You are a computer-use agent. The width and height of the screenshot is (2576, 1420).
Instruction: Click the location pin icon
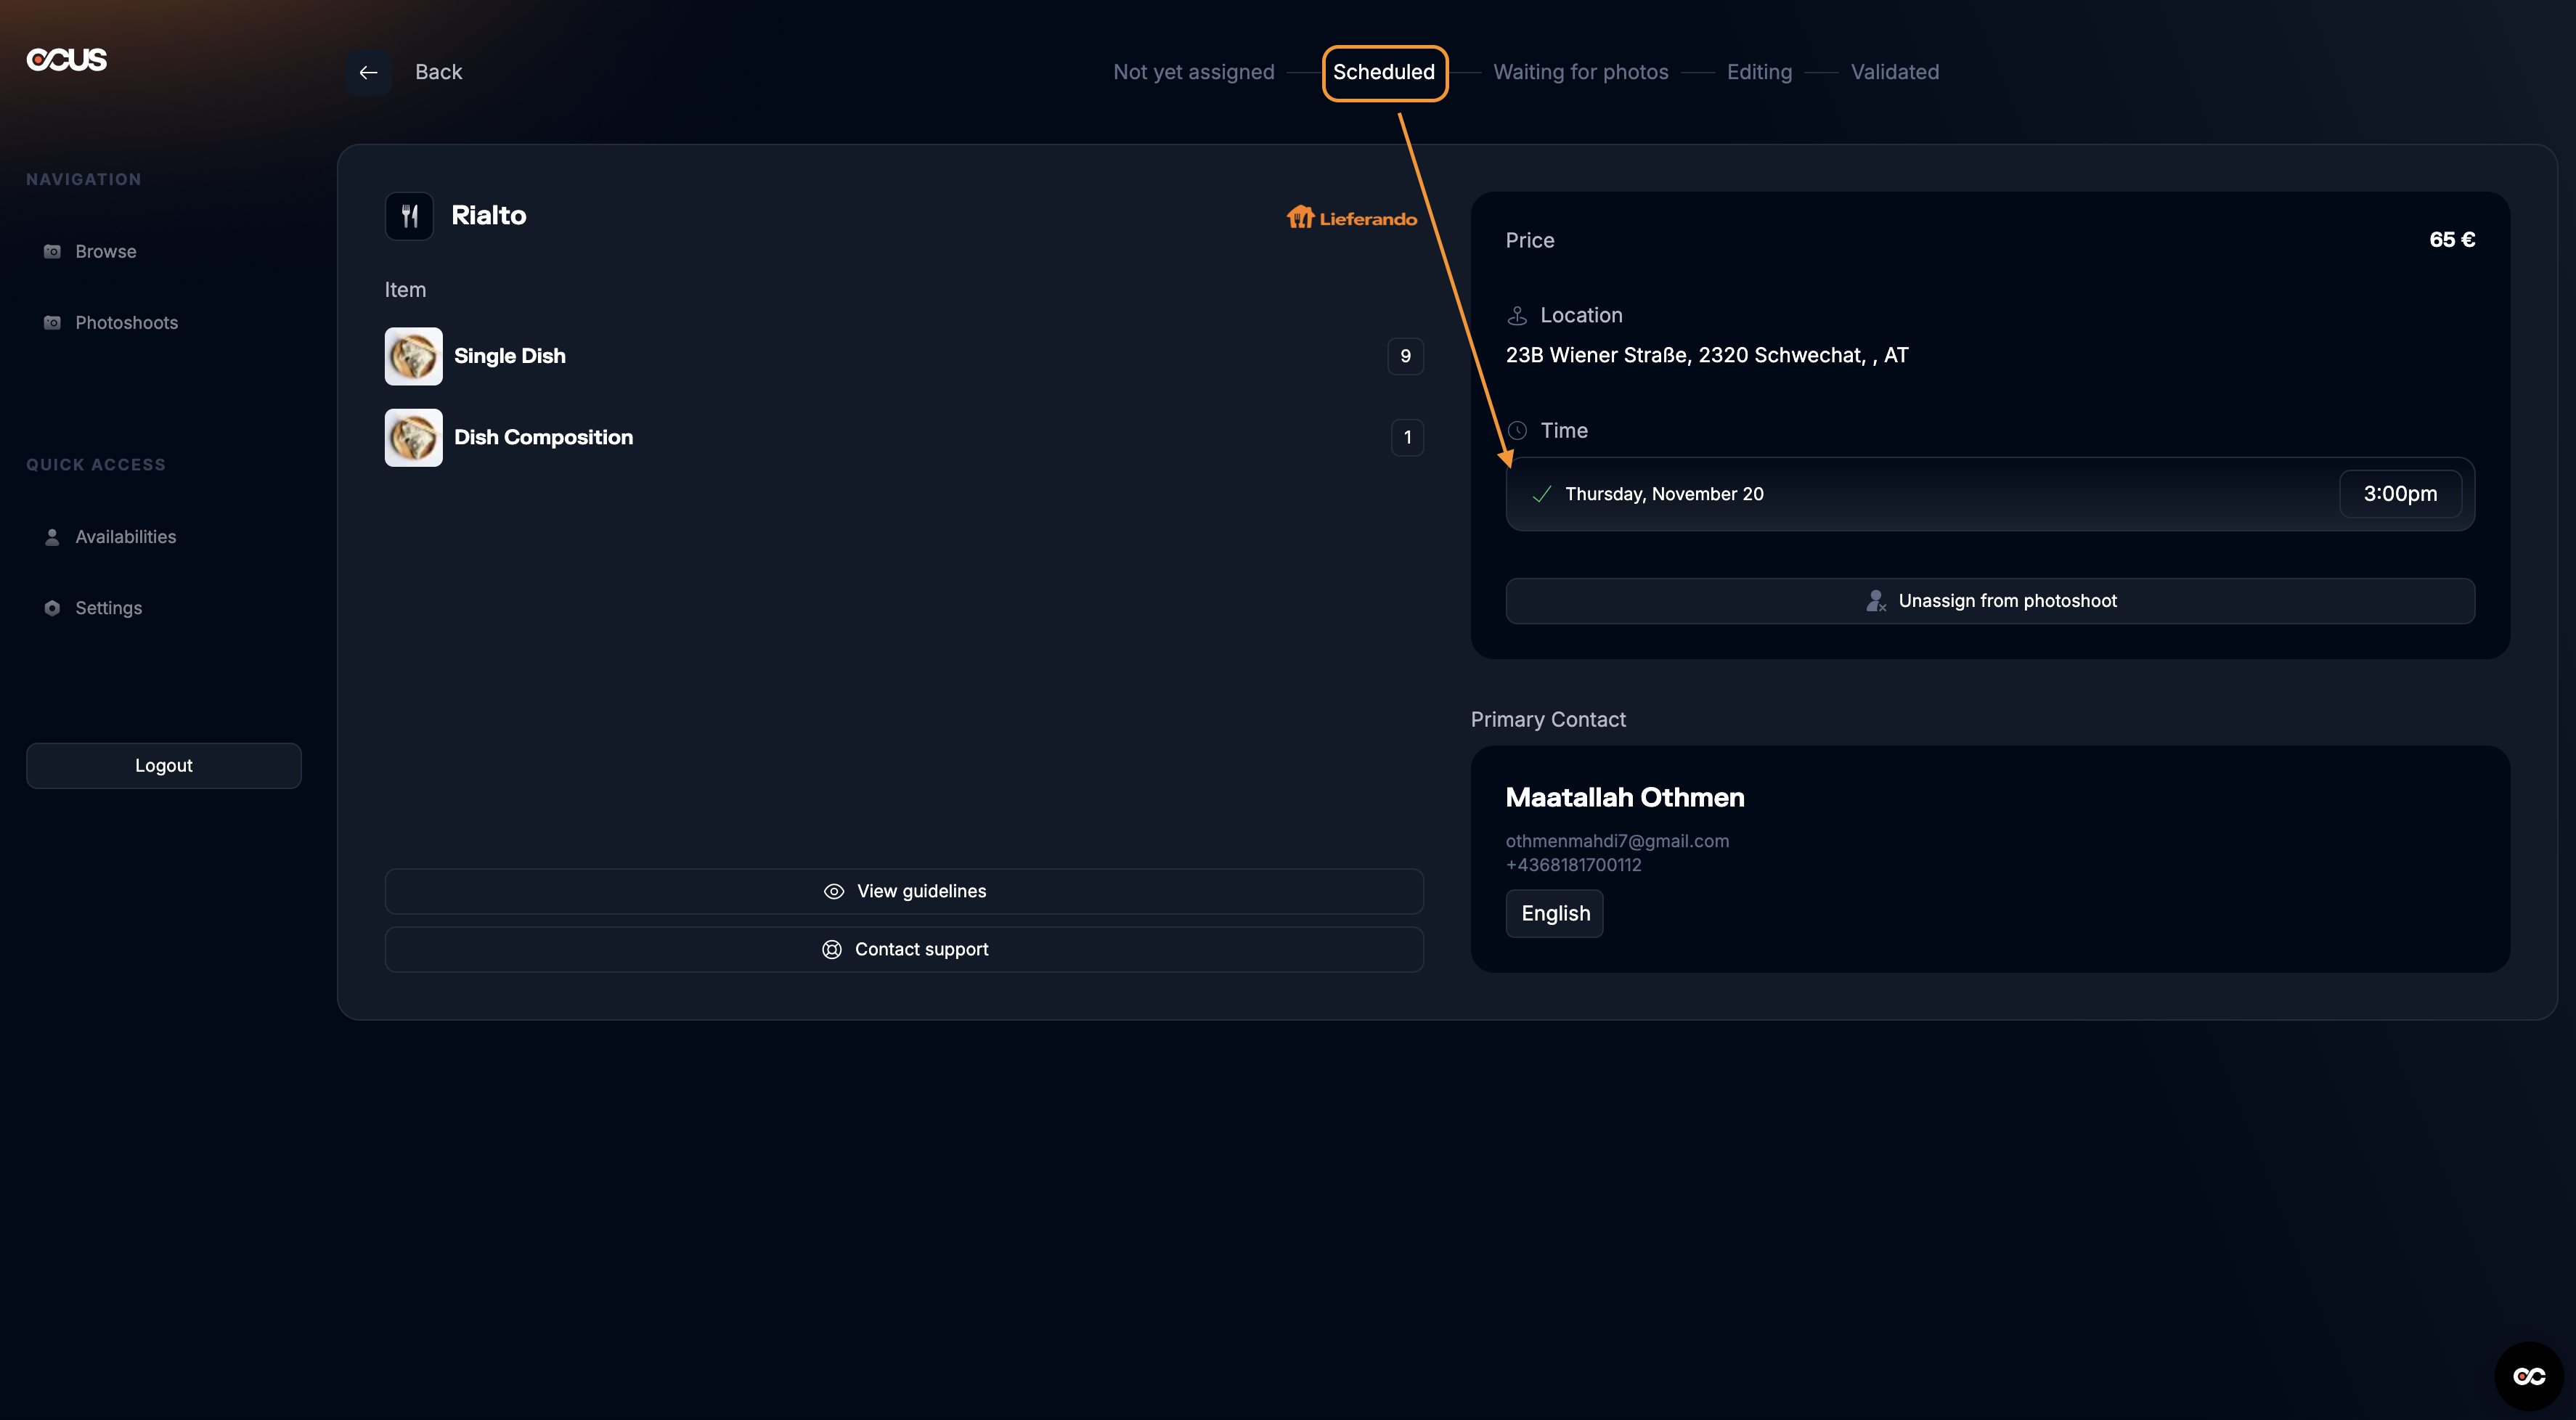pyautogui.click(x=1517, y=316)
